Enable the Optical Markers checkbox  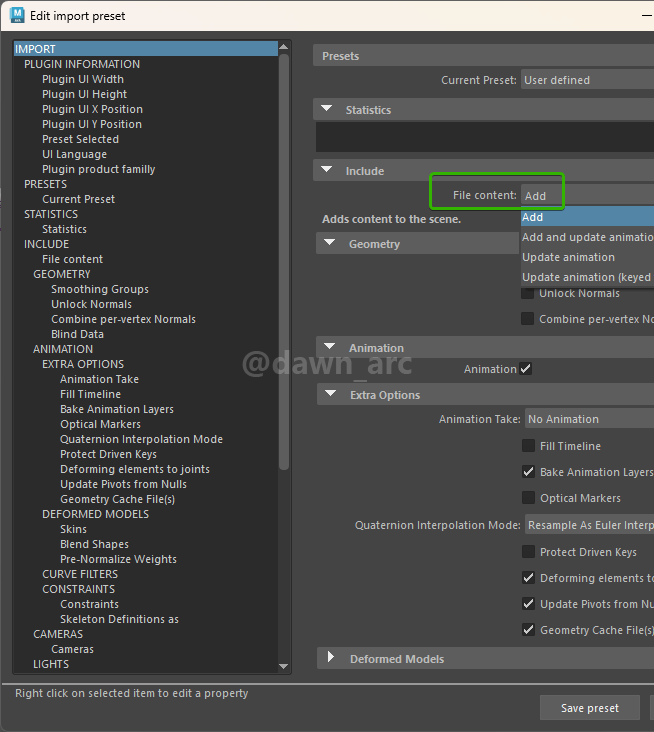(528, 498)
